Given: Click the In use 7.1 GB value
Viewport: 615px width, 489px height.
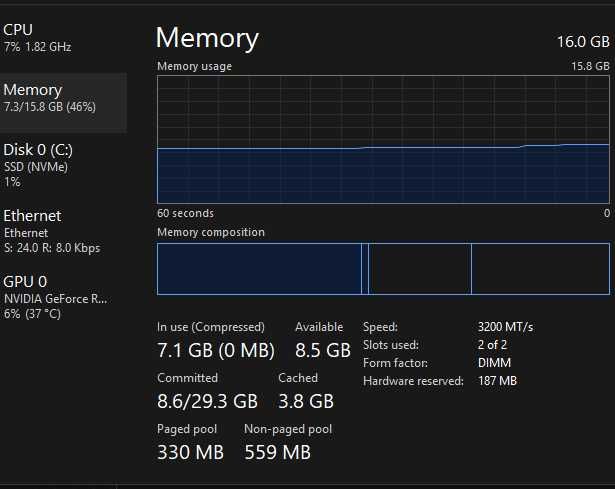Looking at the screenshot, I should pyautogui.click(x=215, y=350).
